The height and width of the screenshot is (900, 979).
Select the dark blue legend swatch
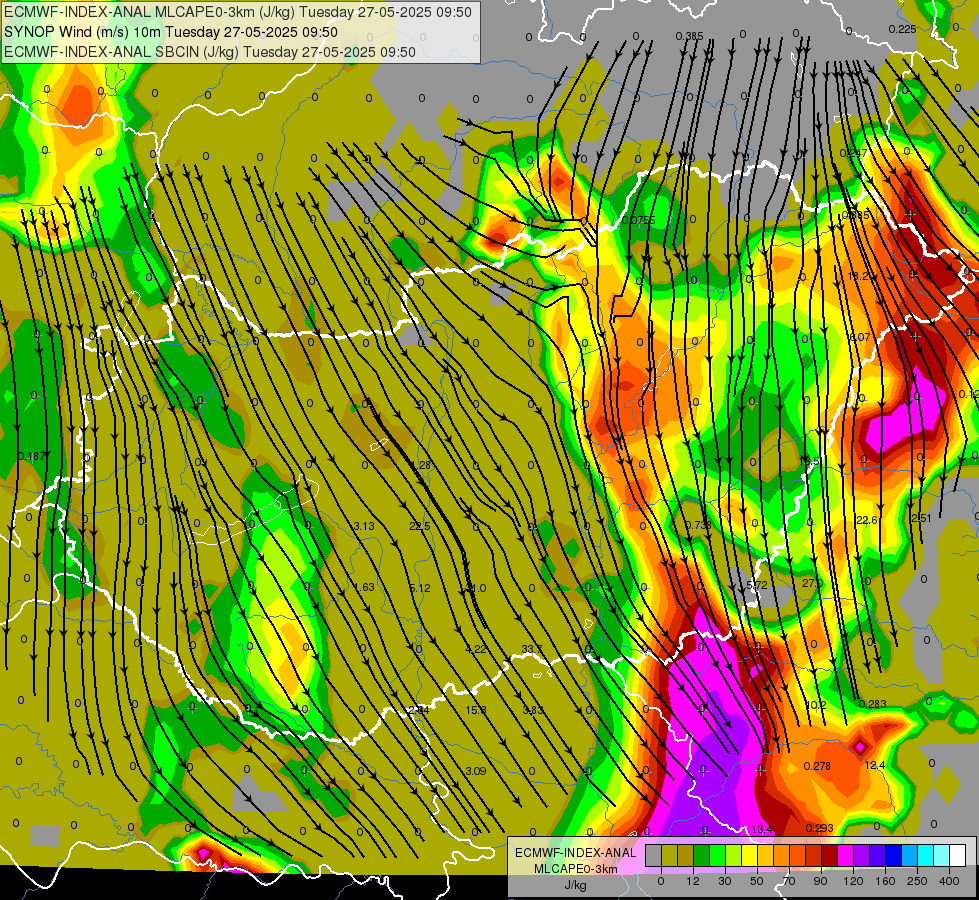(894, 855)
